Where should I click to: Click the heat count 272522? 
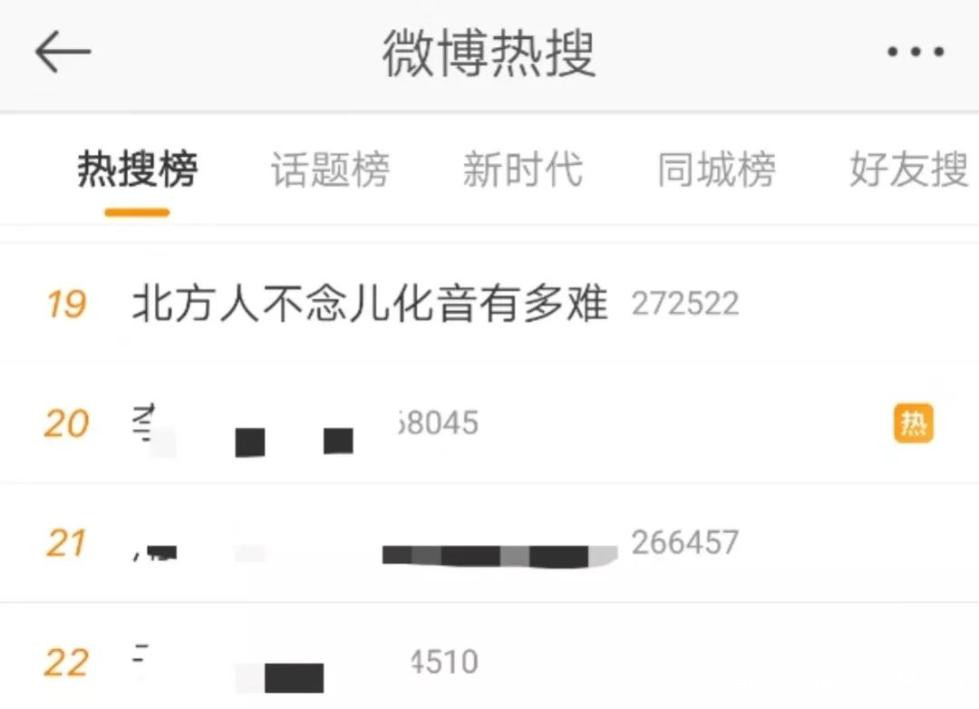click(686, 304)
